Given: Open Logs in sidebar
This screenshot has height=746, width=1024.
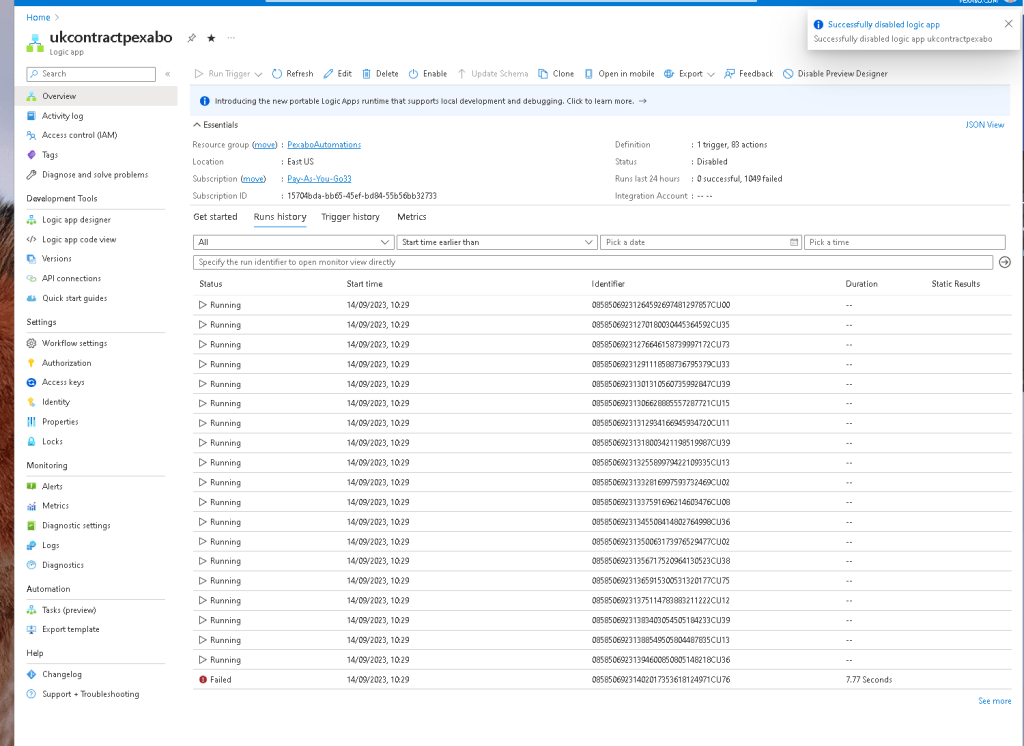Looking at the screenshot, I should (x=50, y=545).
